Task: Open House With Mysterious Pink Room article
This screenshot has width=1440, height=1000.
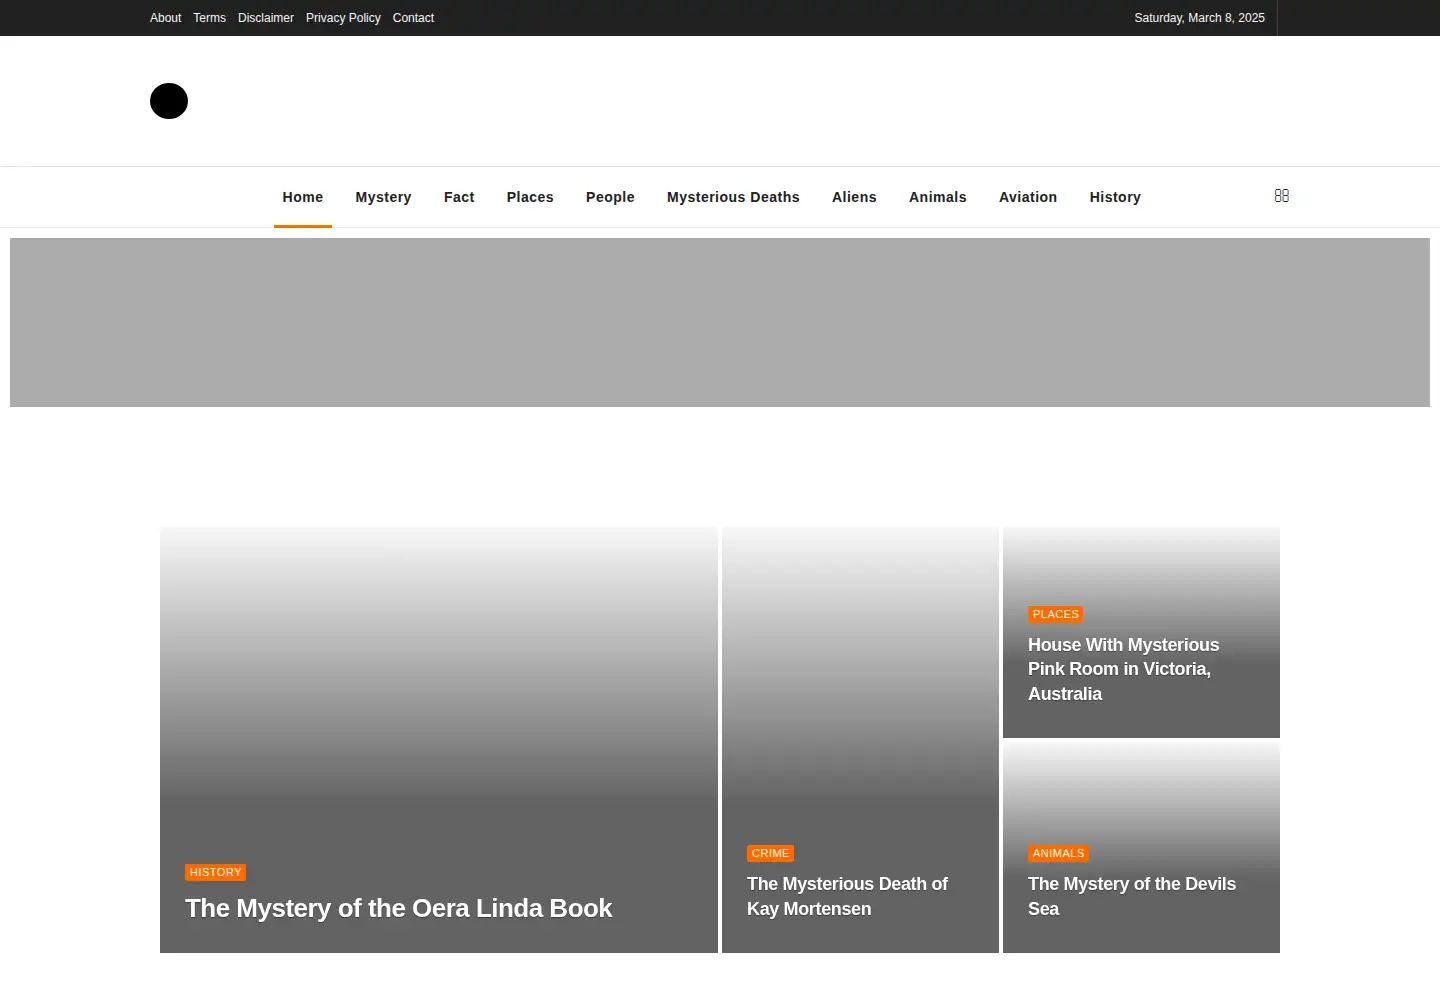Action: [x=1124, y=669]
